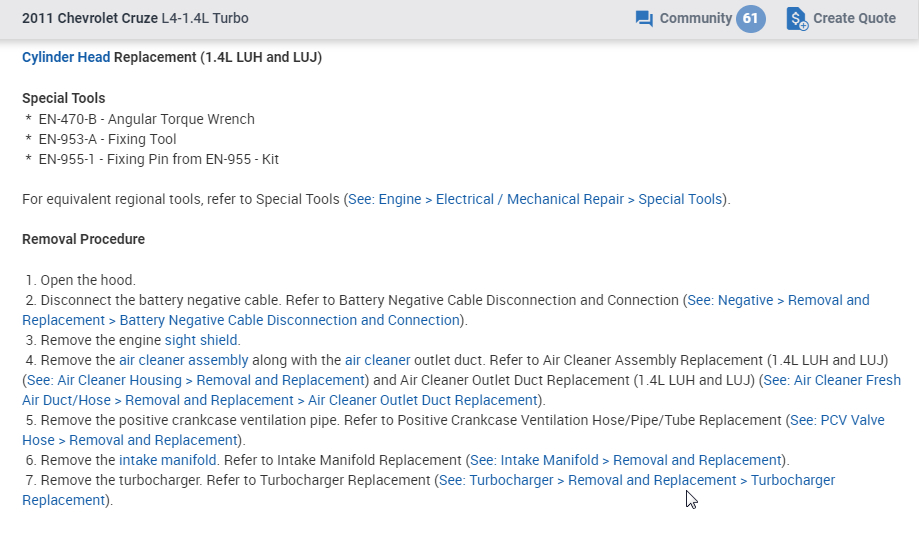Click the air cleaner outlet duct link
This screenshot has height=545, width=919.
coord(377,360)
